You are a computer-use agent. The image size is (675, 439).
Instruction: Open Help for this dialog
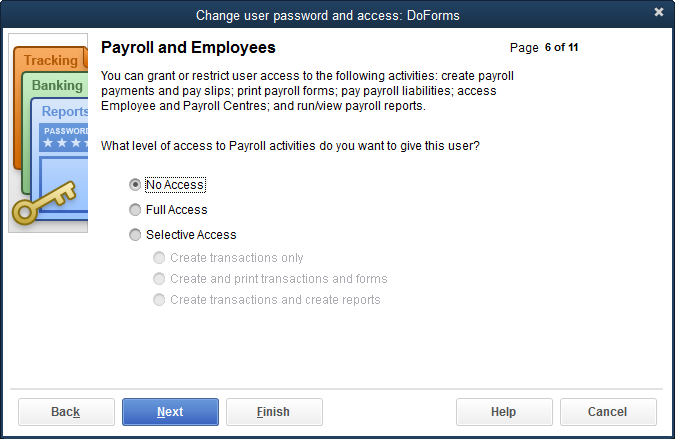(504, 412)
